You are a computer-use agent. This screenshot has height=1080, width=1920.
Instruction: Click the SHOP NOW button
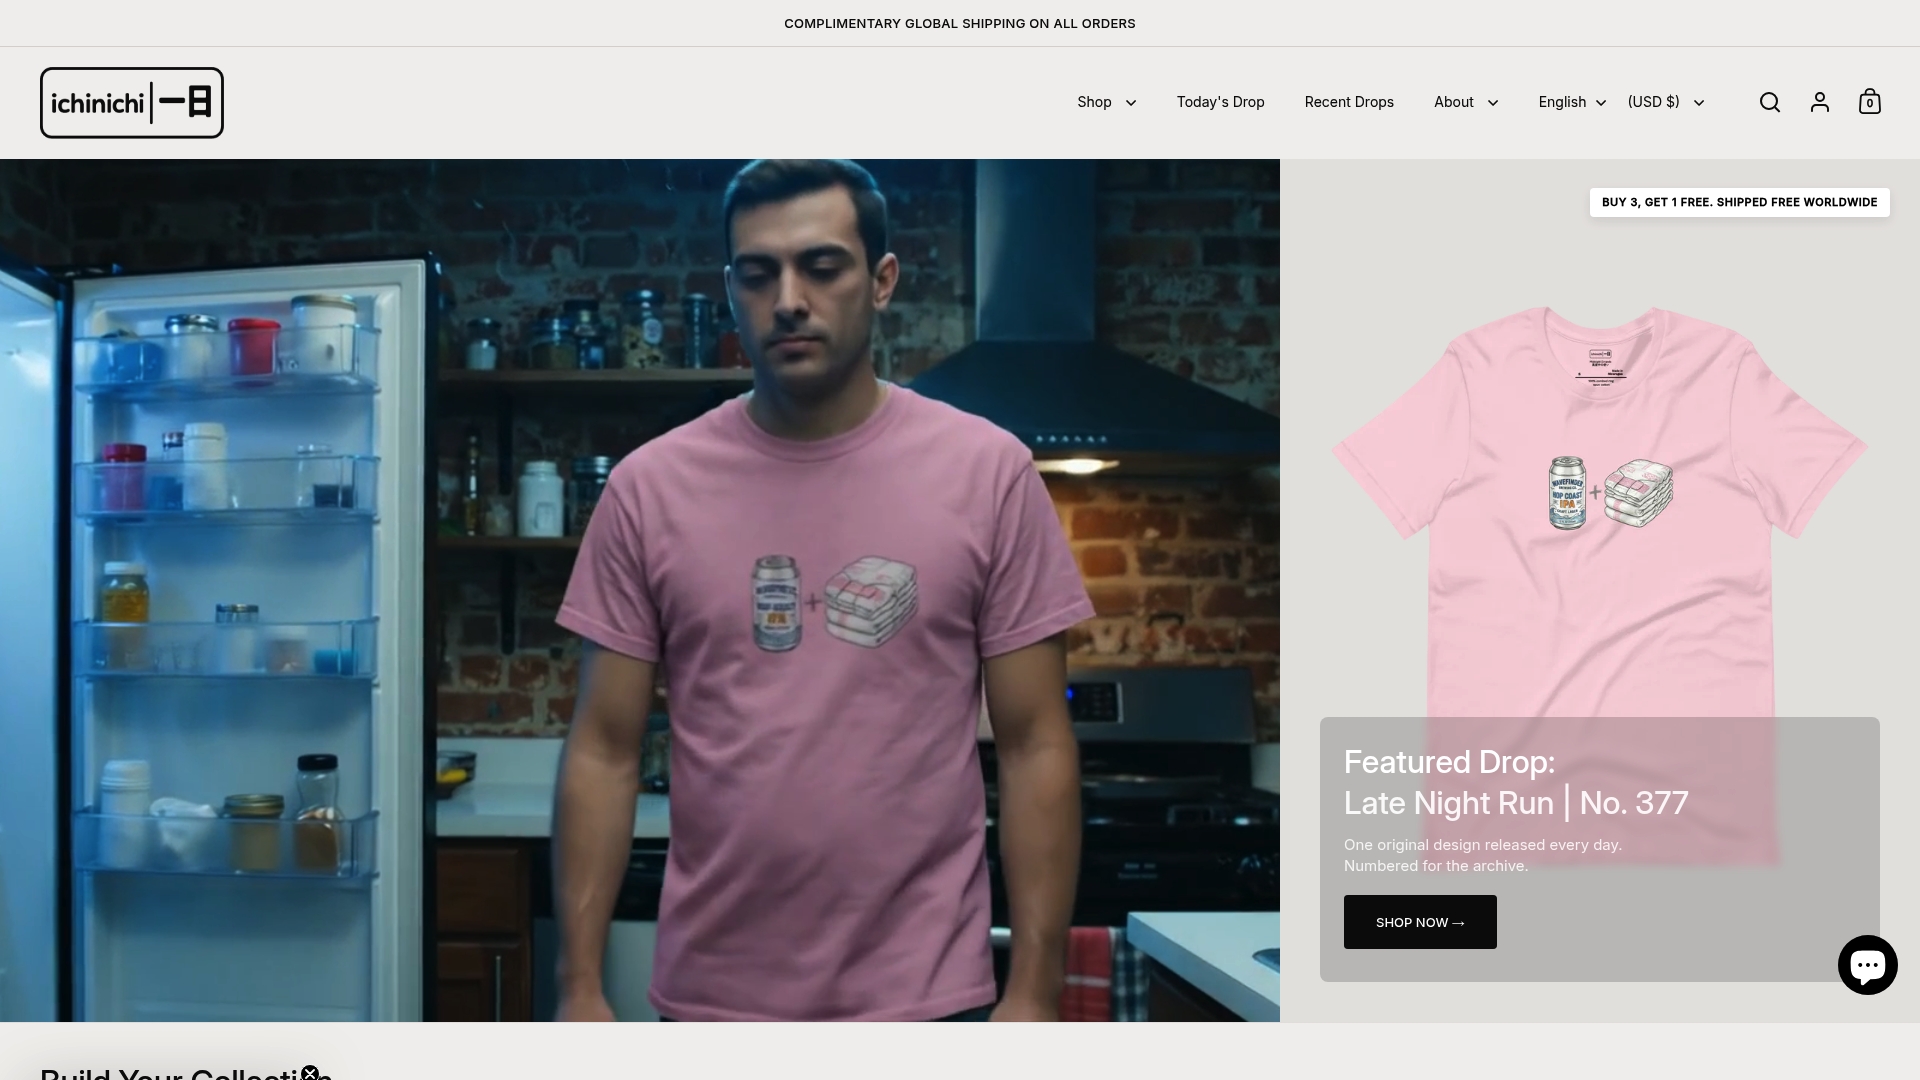pos(1420,922)
